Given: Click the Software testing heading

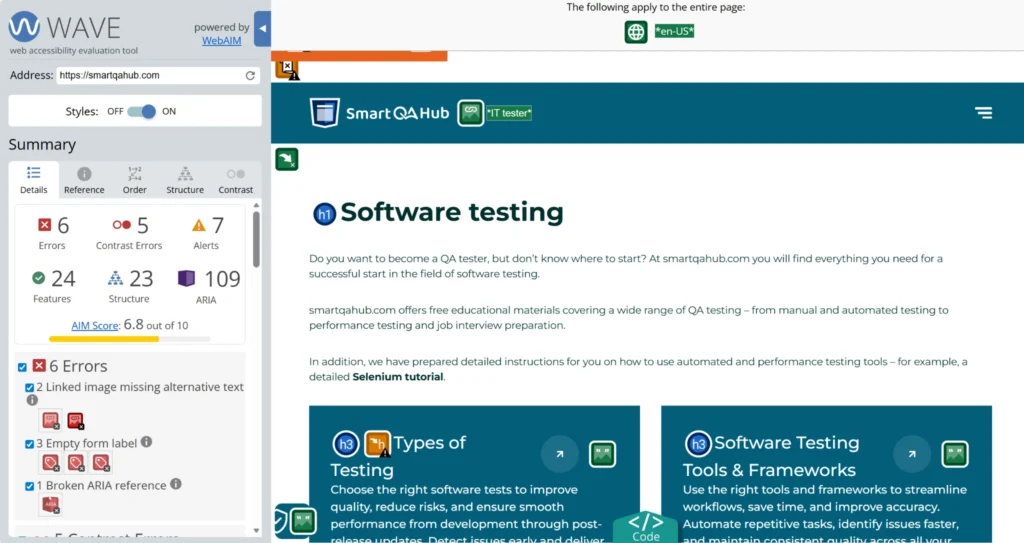Looking at the screenshot, I should coord(452,212).
